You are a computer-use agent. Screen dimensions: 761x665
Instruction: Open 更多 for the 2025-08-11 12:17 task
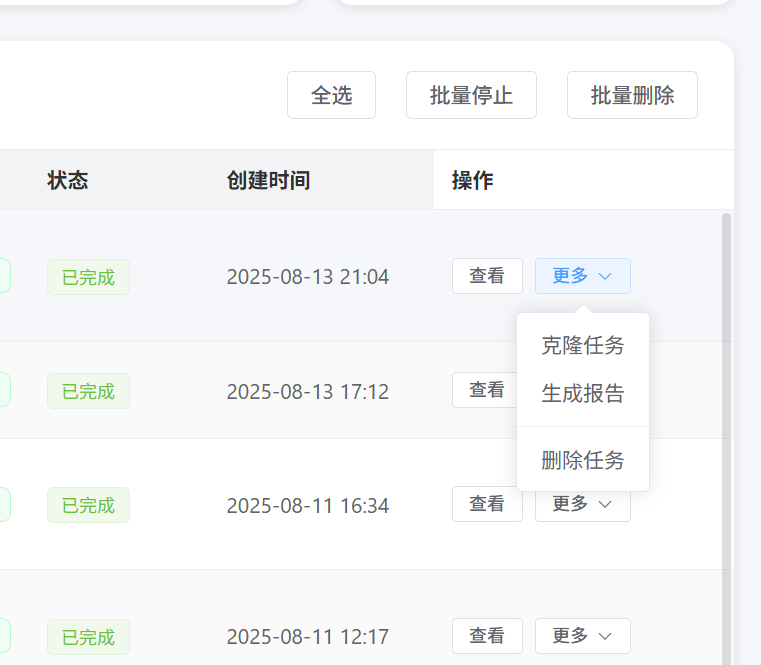coord(582,635)
